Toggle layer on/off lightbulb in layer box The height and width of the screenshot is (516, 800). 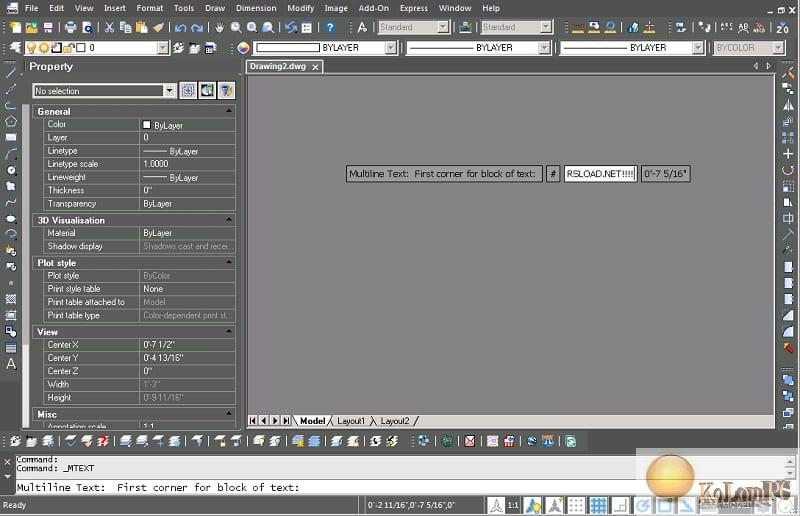32,48
